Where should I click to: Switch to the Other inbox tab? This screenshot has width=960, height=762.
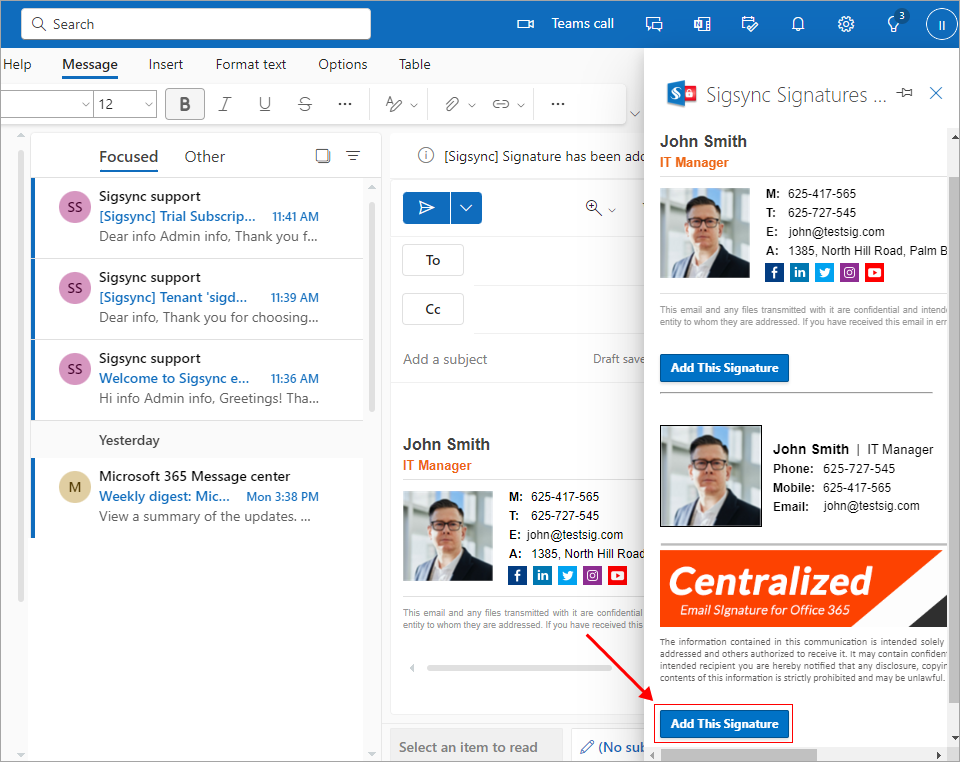tap(205, 156)
